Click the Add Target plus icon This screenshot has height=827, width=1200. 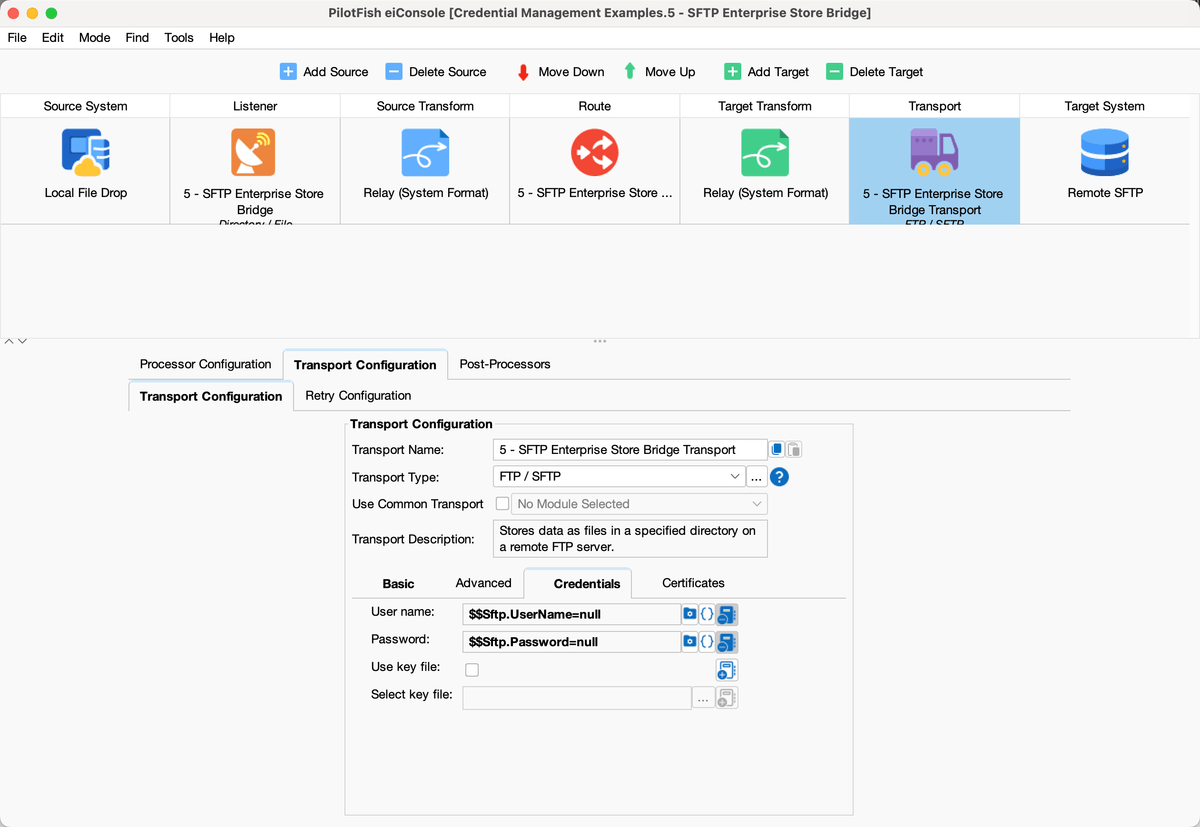tap(732, 72)
